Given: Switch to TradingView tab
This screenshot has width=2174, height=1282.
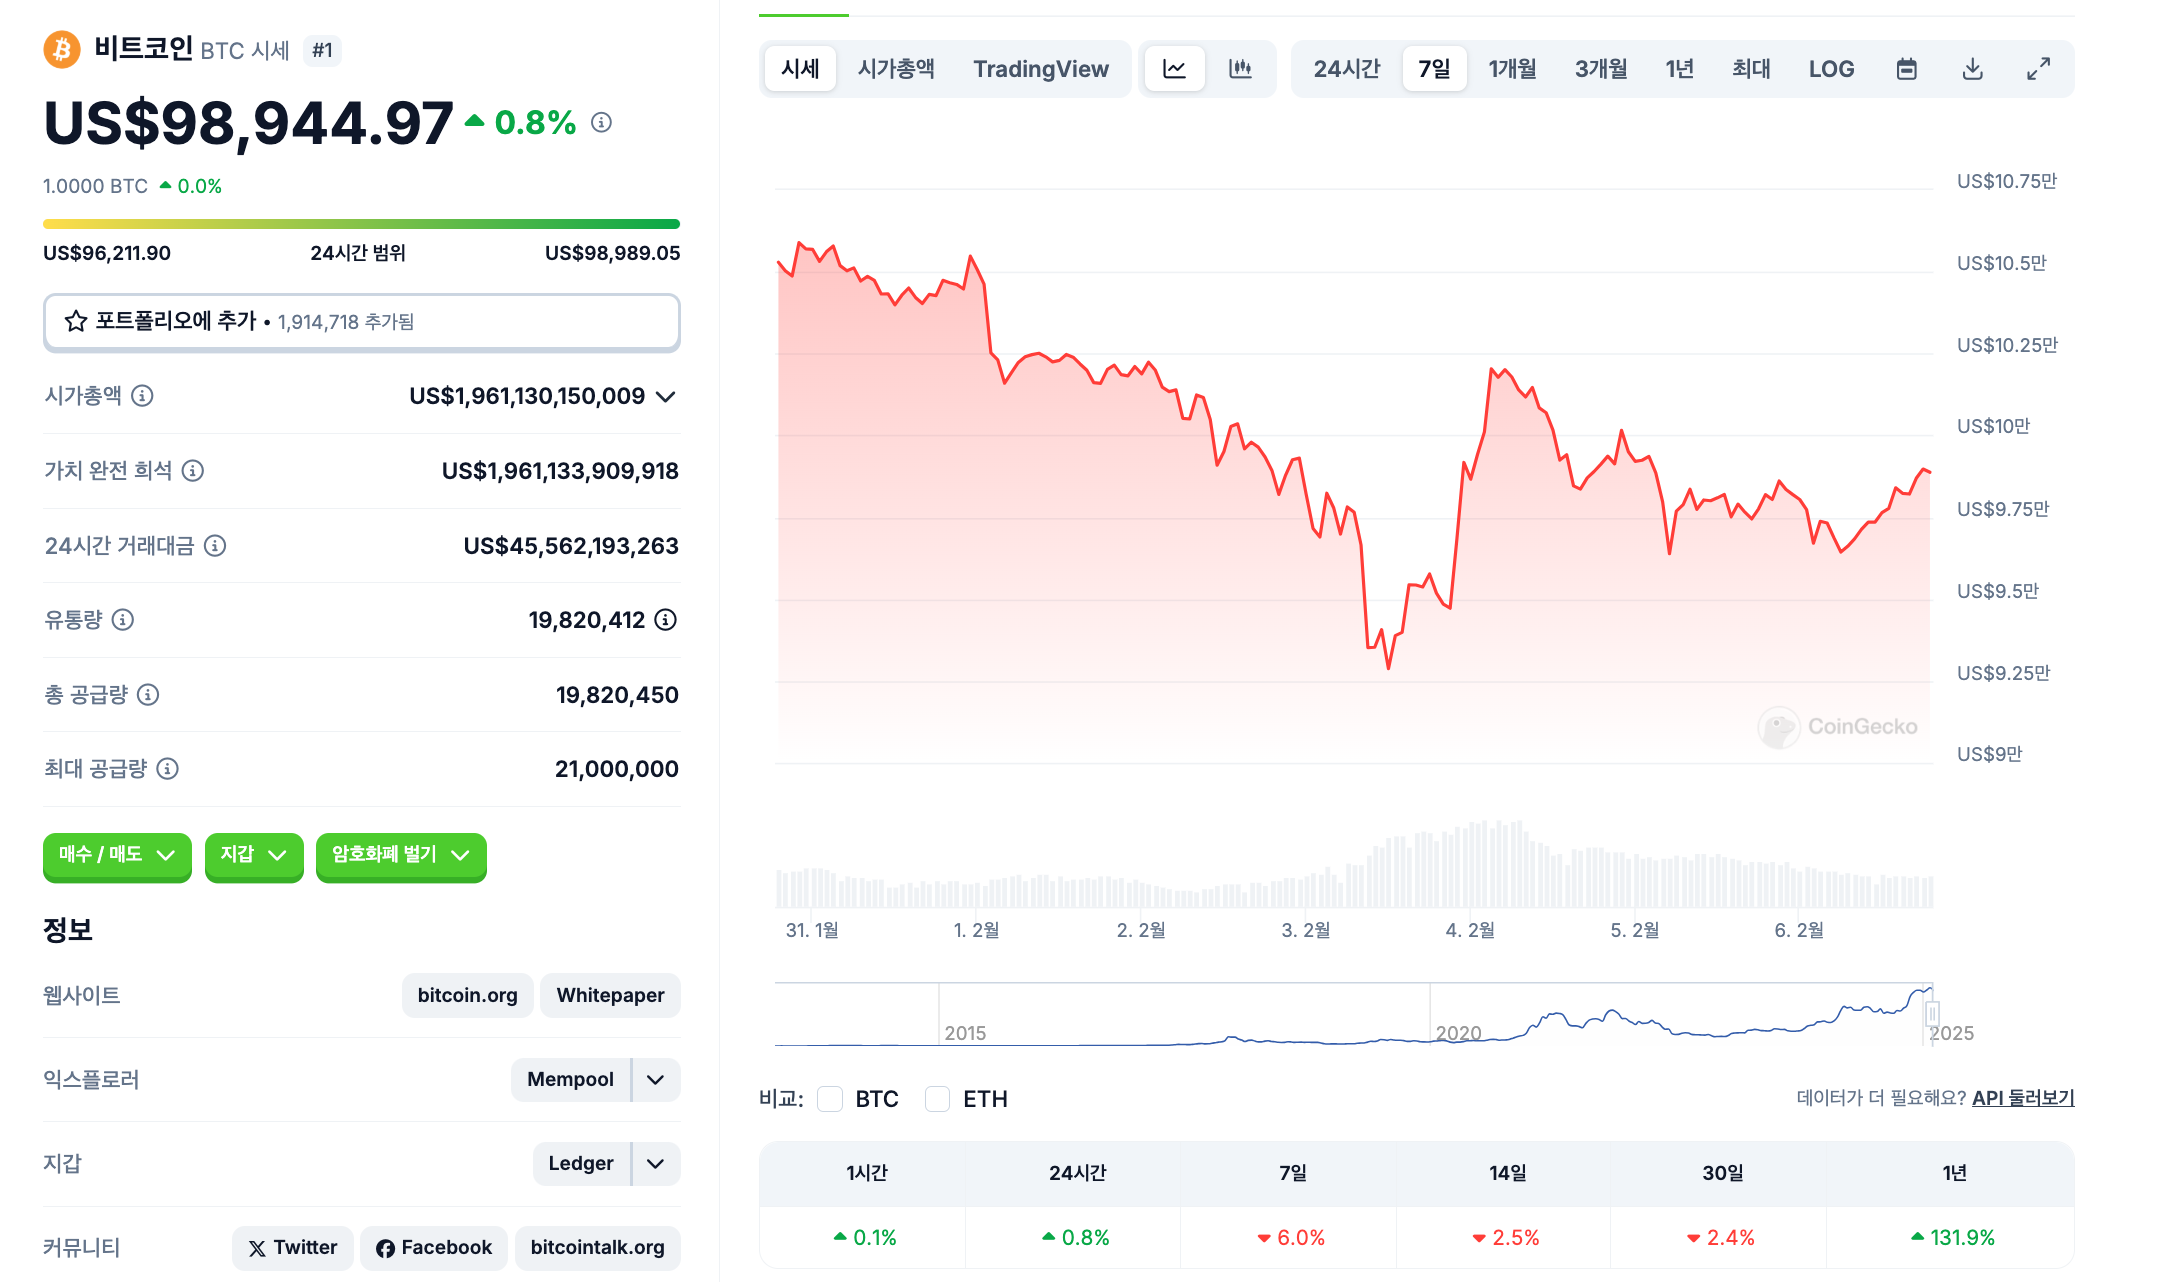Looking at the screenshot, I should coord(1041,69).
